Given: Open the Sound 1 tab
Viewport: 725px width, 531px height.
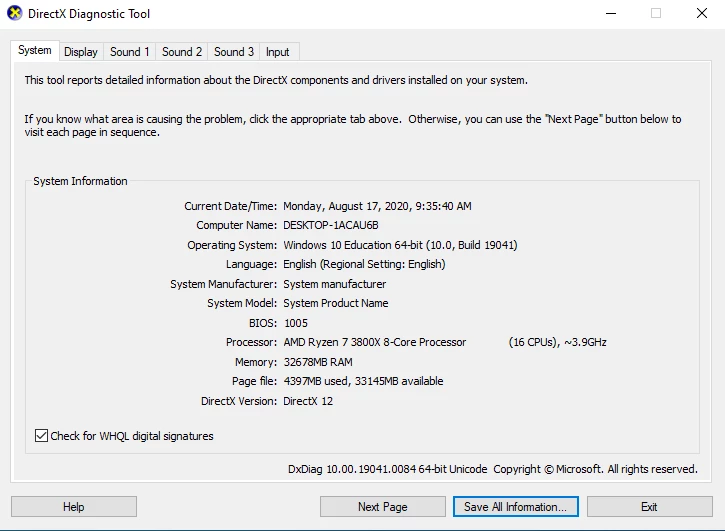Looking at the screenshot, I should (x=129, y=52).
